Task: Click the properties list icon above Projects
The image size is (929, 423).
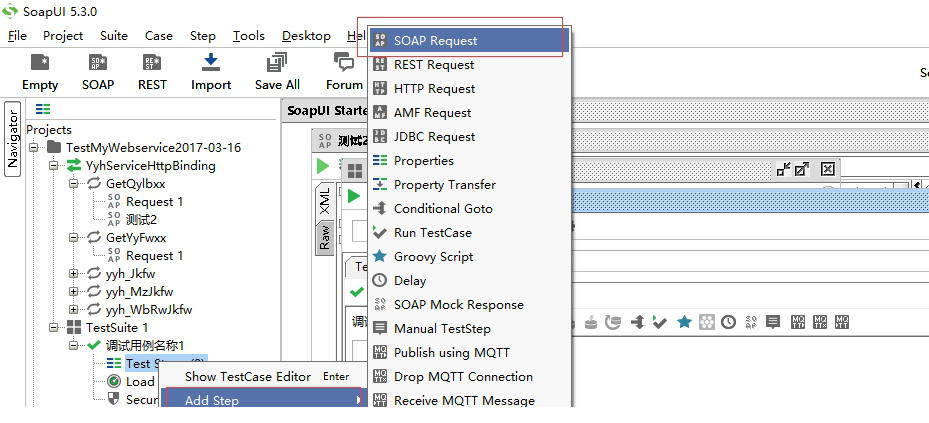Action: click(x=43, y=109)
